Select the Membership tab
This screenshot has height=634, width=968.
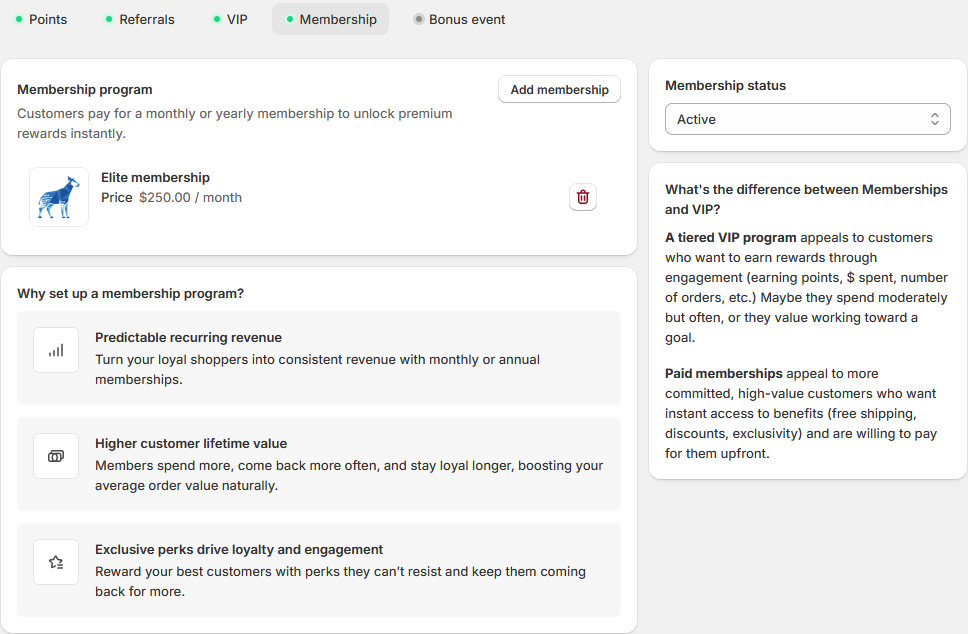[x=330, y=19]
